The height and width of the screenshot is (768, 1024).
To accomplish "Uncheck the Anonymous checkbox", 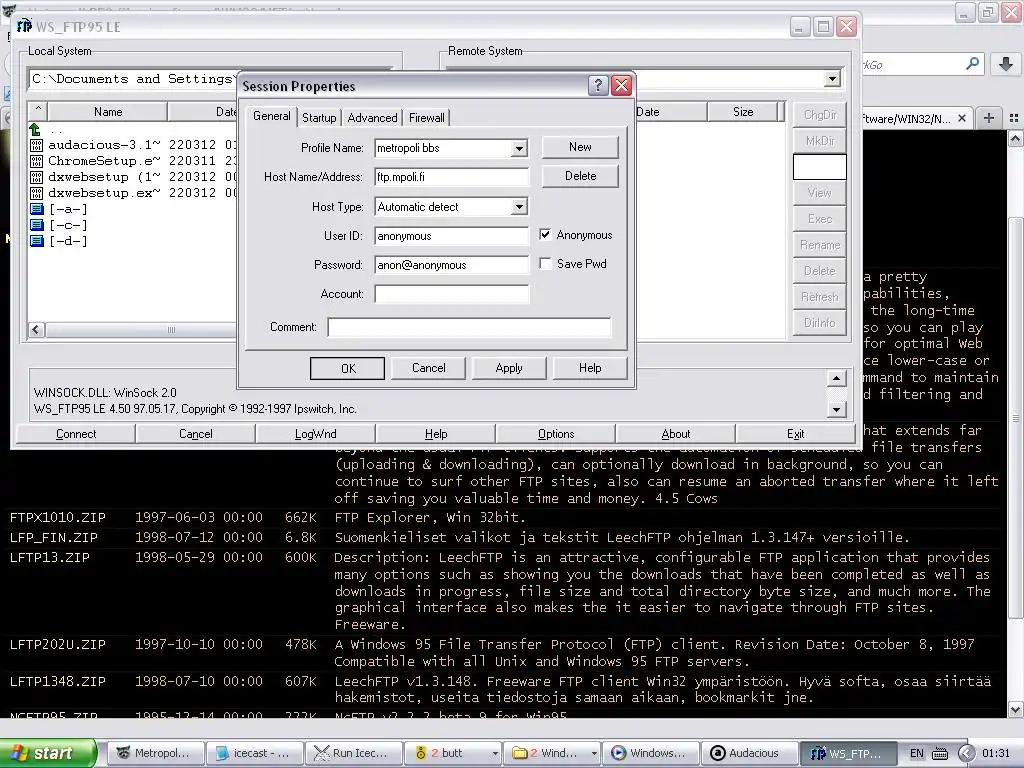I will 545,234.
